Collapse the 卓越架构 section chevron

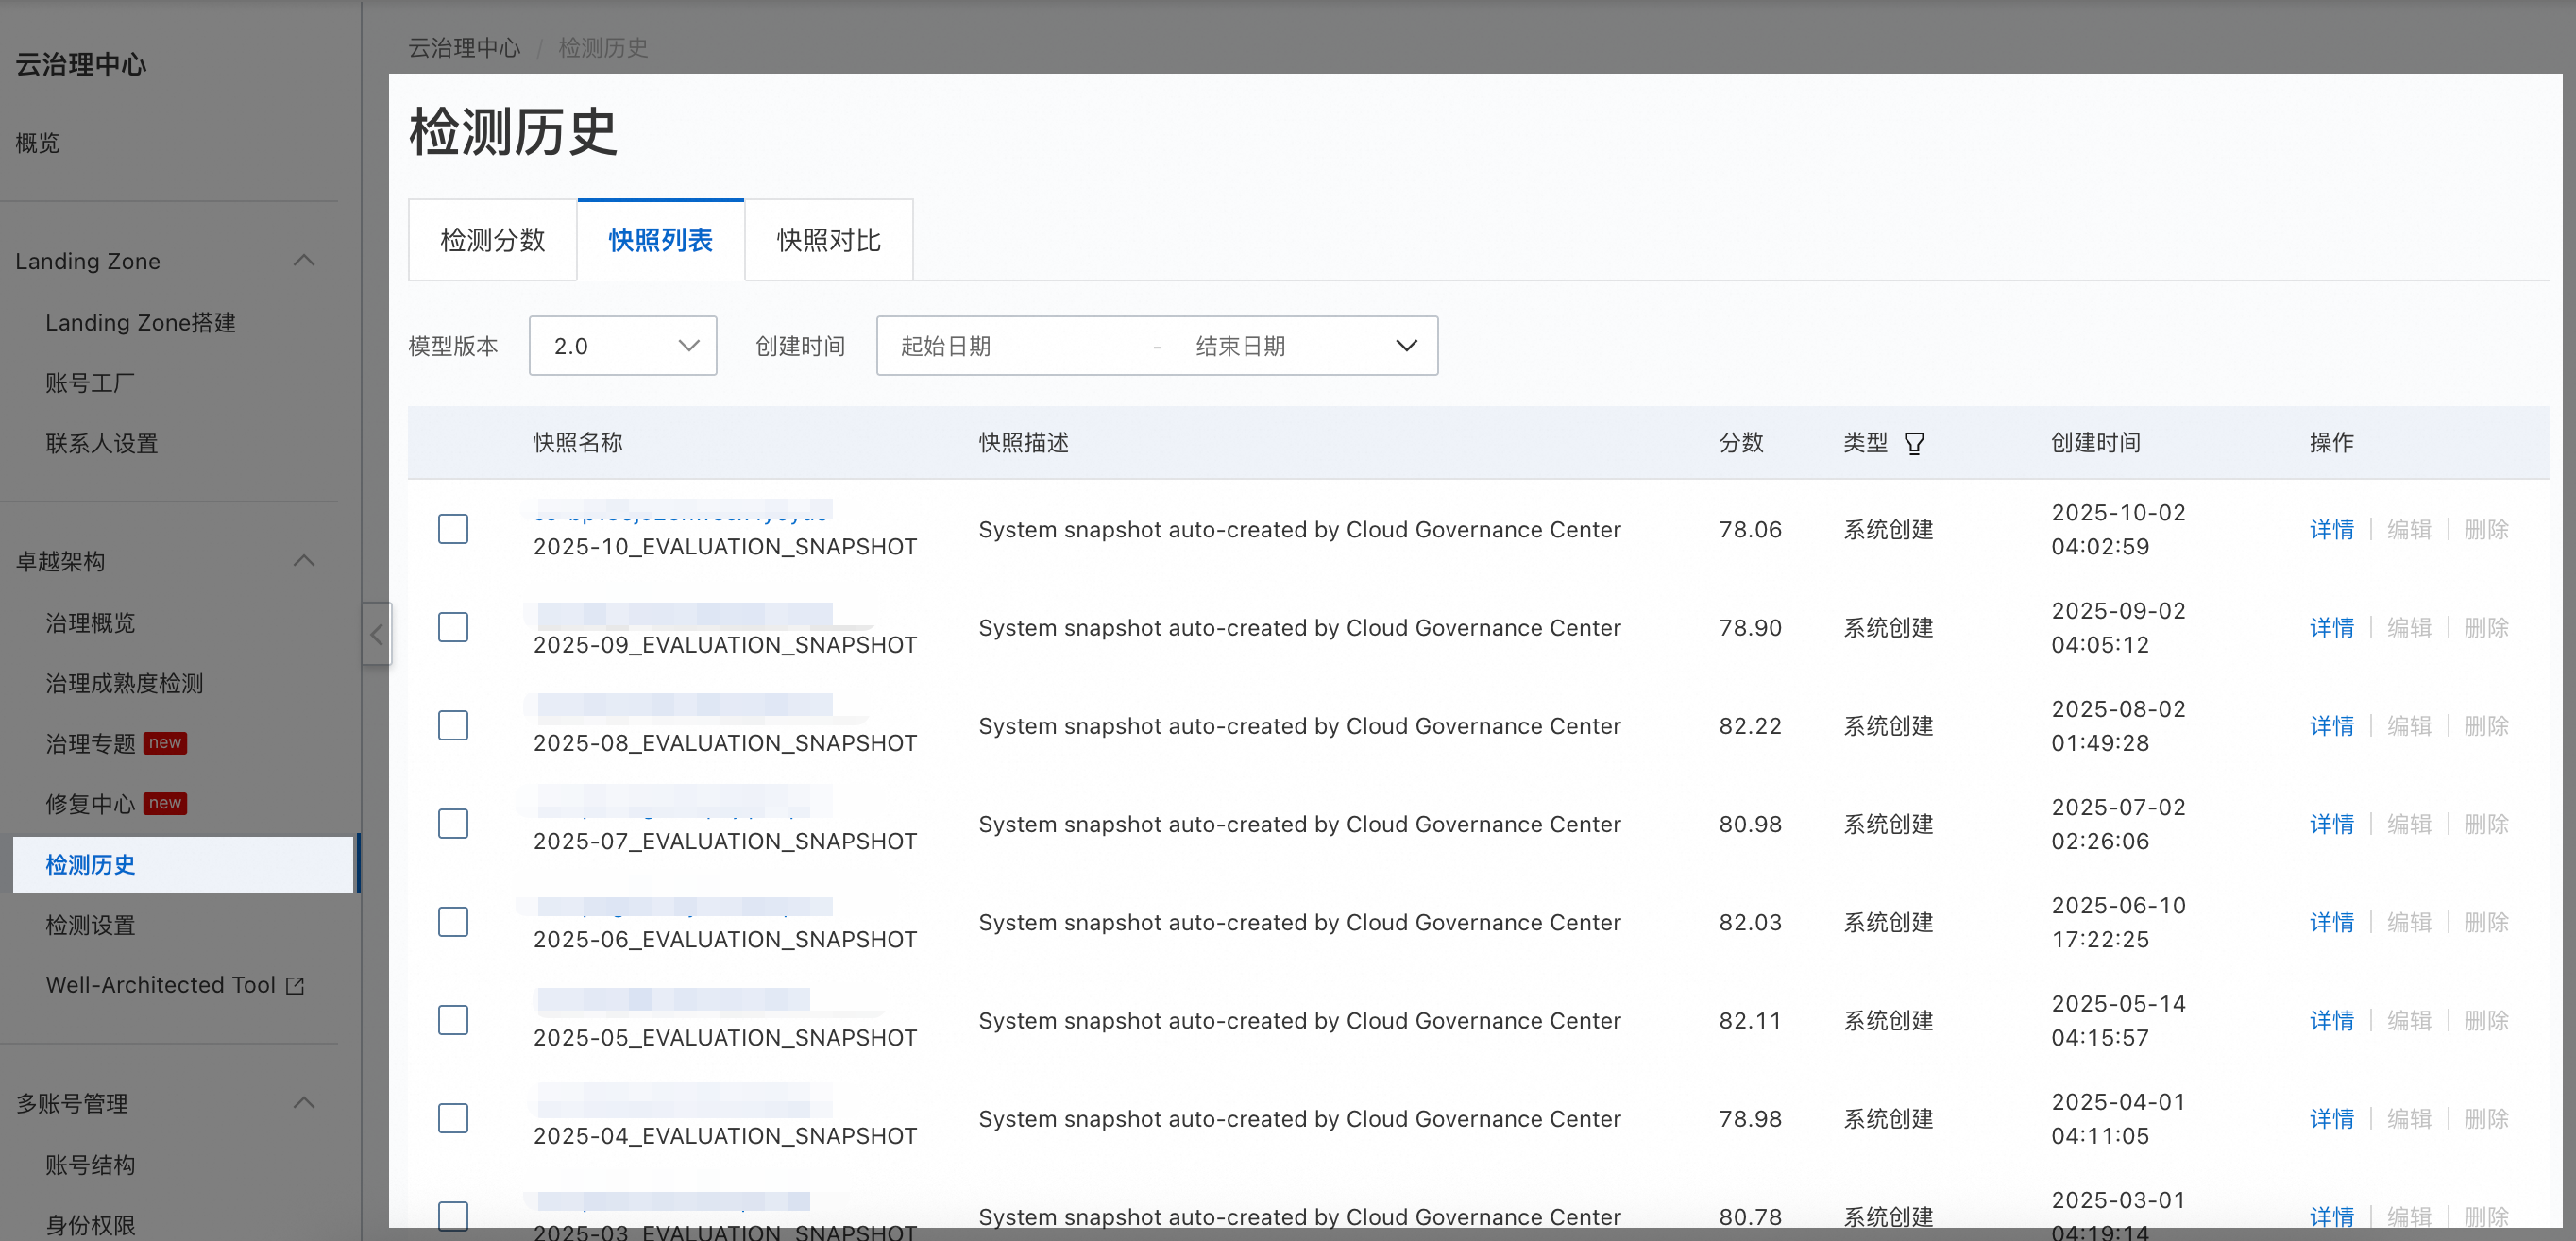pyautogui.click(x=304, y=561)
